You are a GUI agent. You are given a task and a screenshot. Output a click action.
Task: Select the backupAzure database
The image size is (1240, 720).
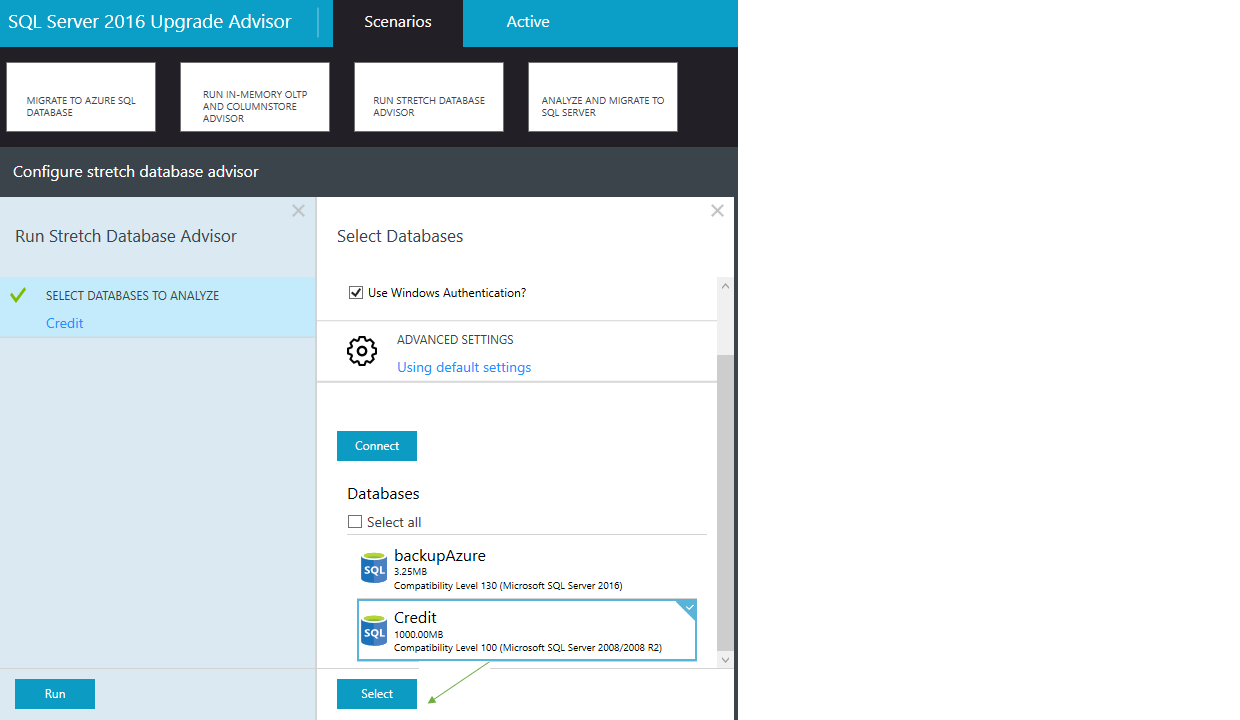click(527, 568)
